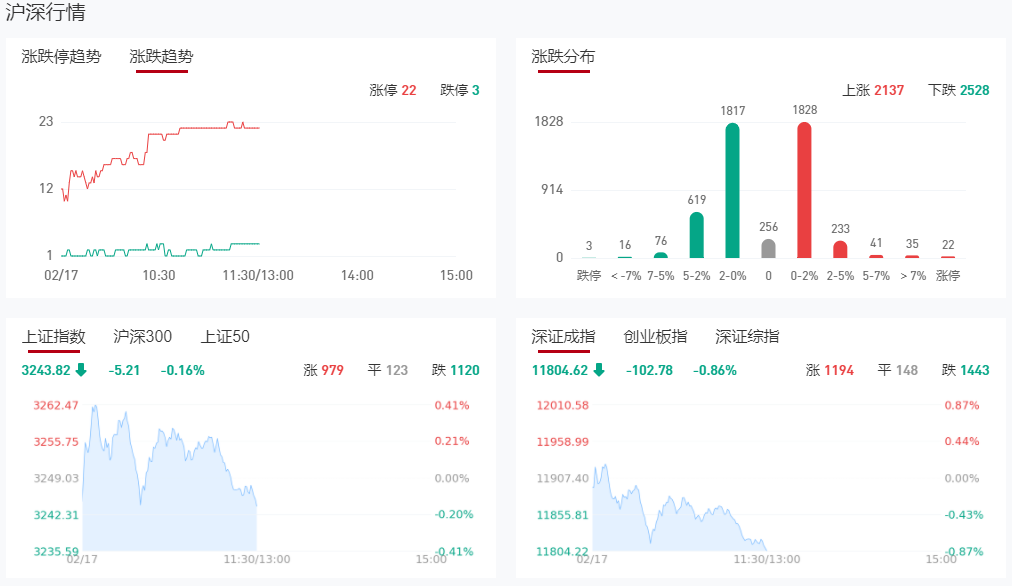Show the 上证50 index chart
Screen dimensions: 1012x586
225,337
